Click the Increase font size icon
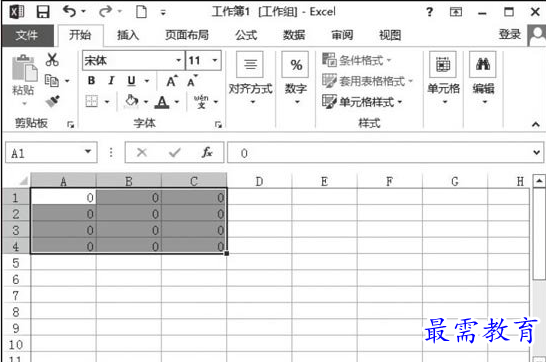The height and width of the screenshot is (362, 546). click(172, 81)
